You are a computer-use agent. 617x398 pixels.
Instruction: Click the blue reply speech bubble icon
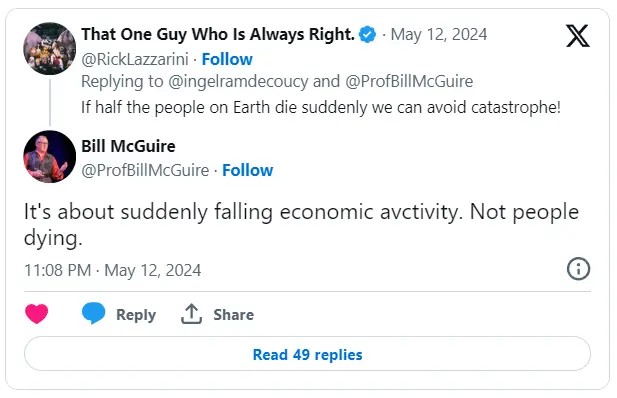click(93, 313)
